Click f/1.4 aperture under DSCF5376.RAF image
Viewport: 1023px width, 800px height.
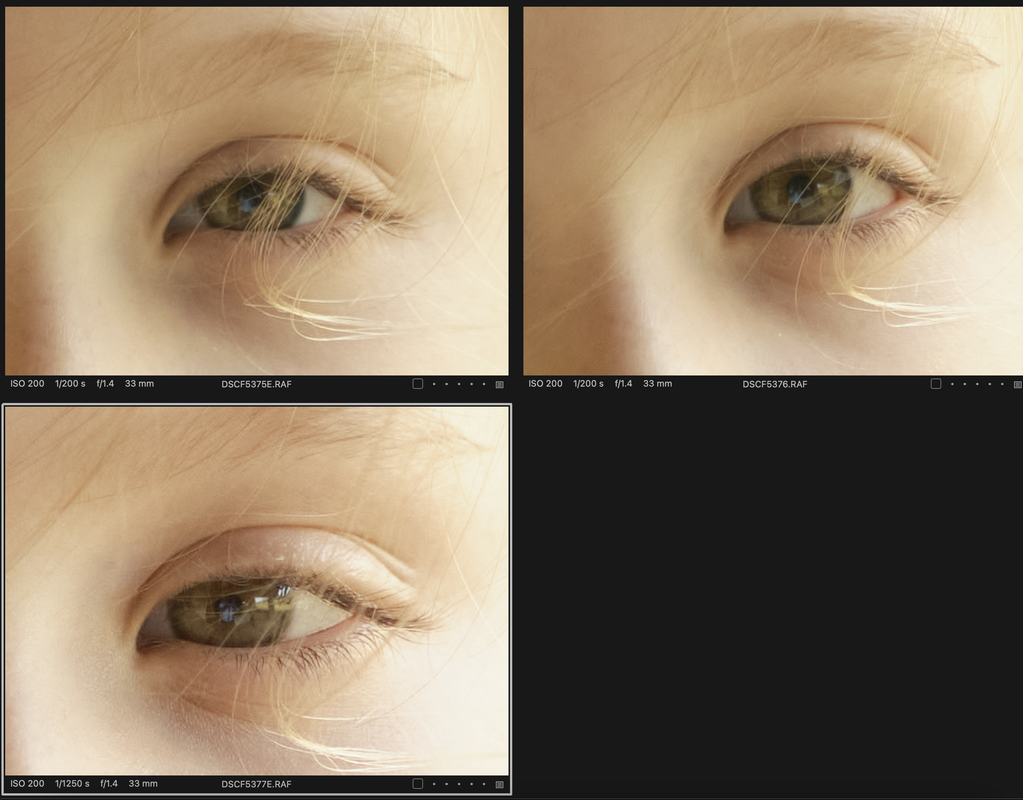pos(623,384)
